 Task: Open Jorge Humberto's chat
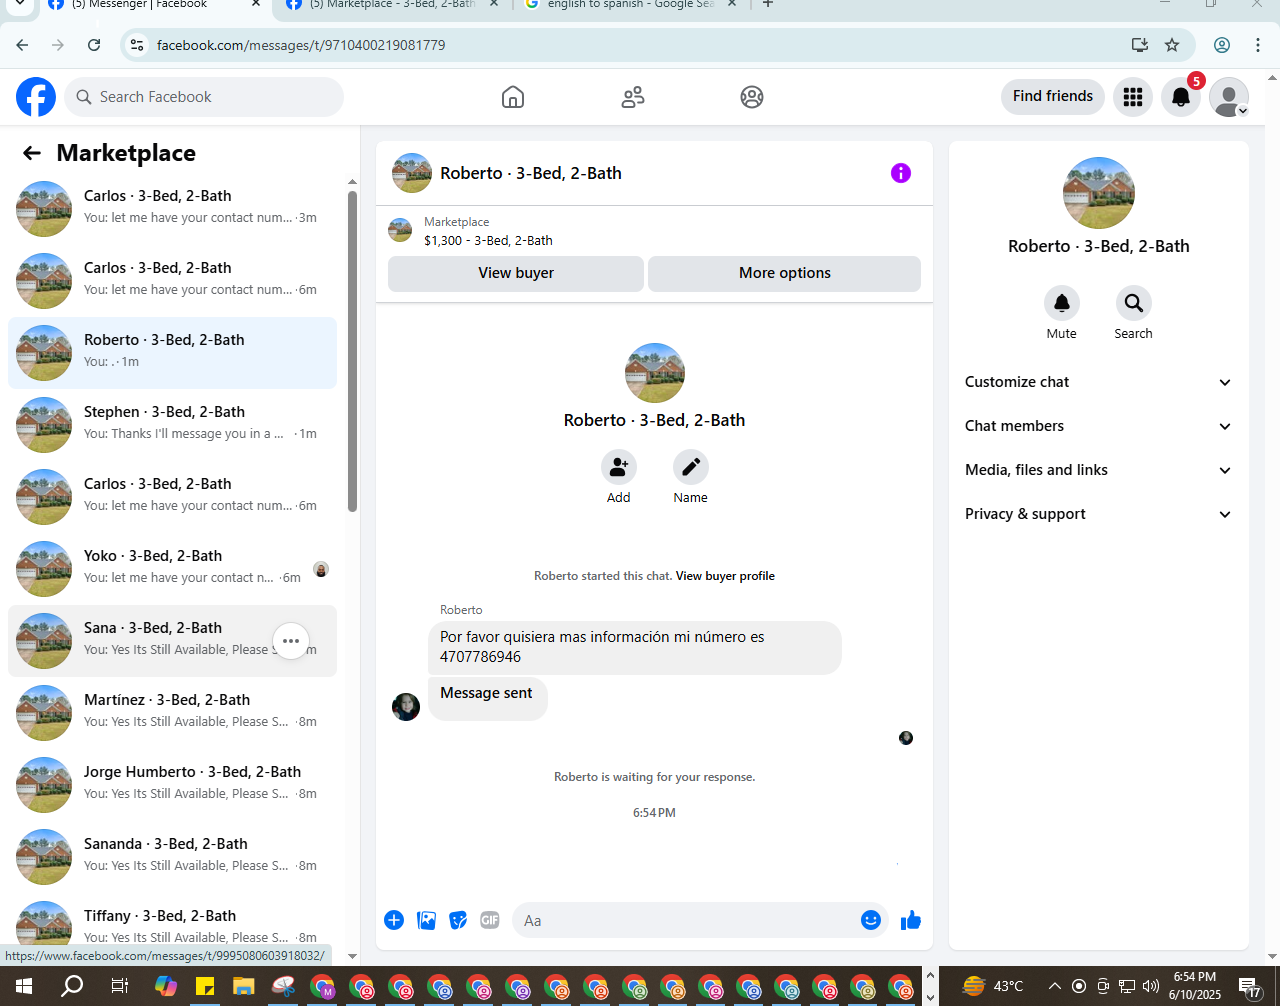172,785
